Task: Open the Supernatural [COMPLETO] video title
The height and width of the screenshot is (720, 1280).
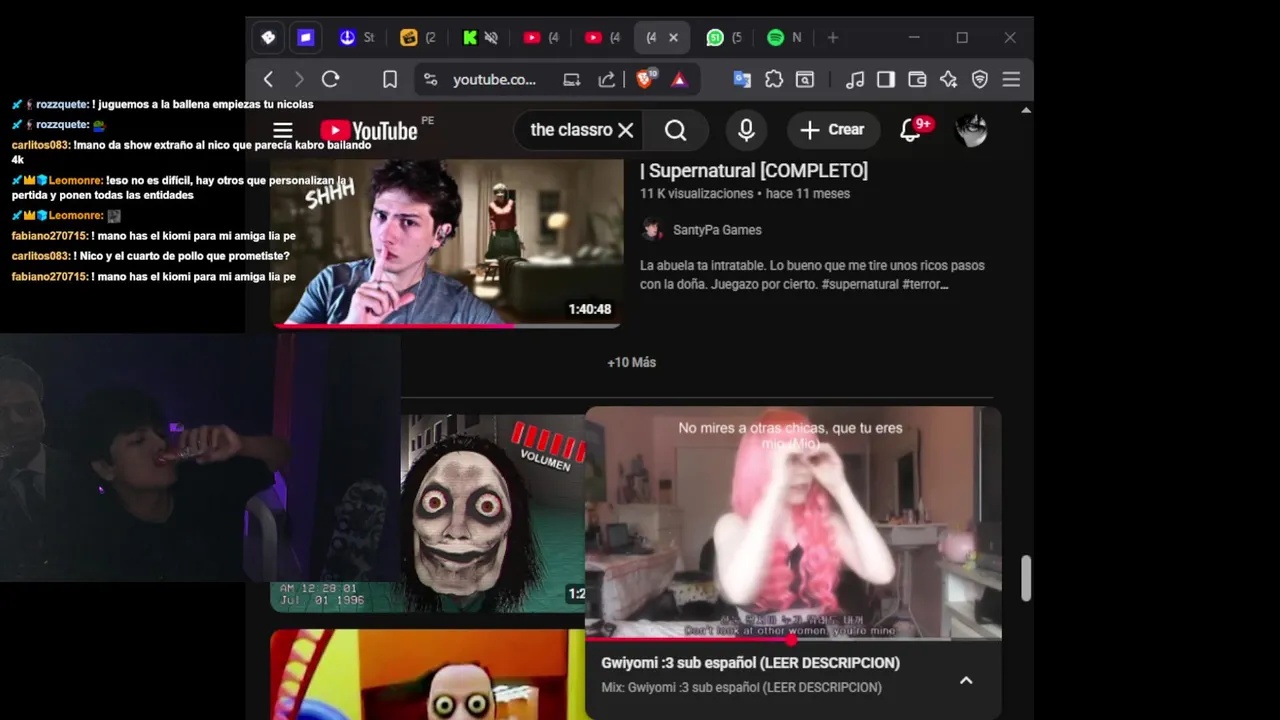Action: pos(754,171)
